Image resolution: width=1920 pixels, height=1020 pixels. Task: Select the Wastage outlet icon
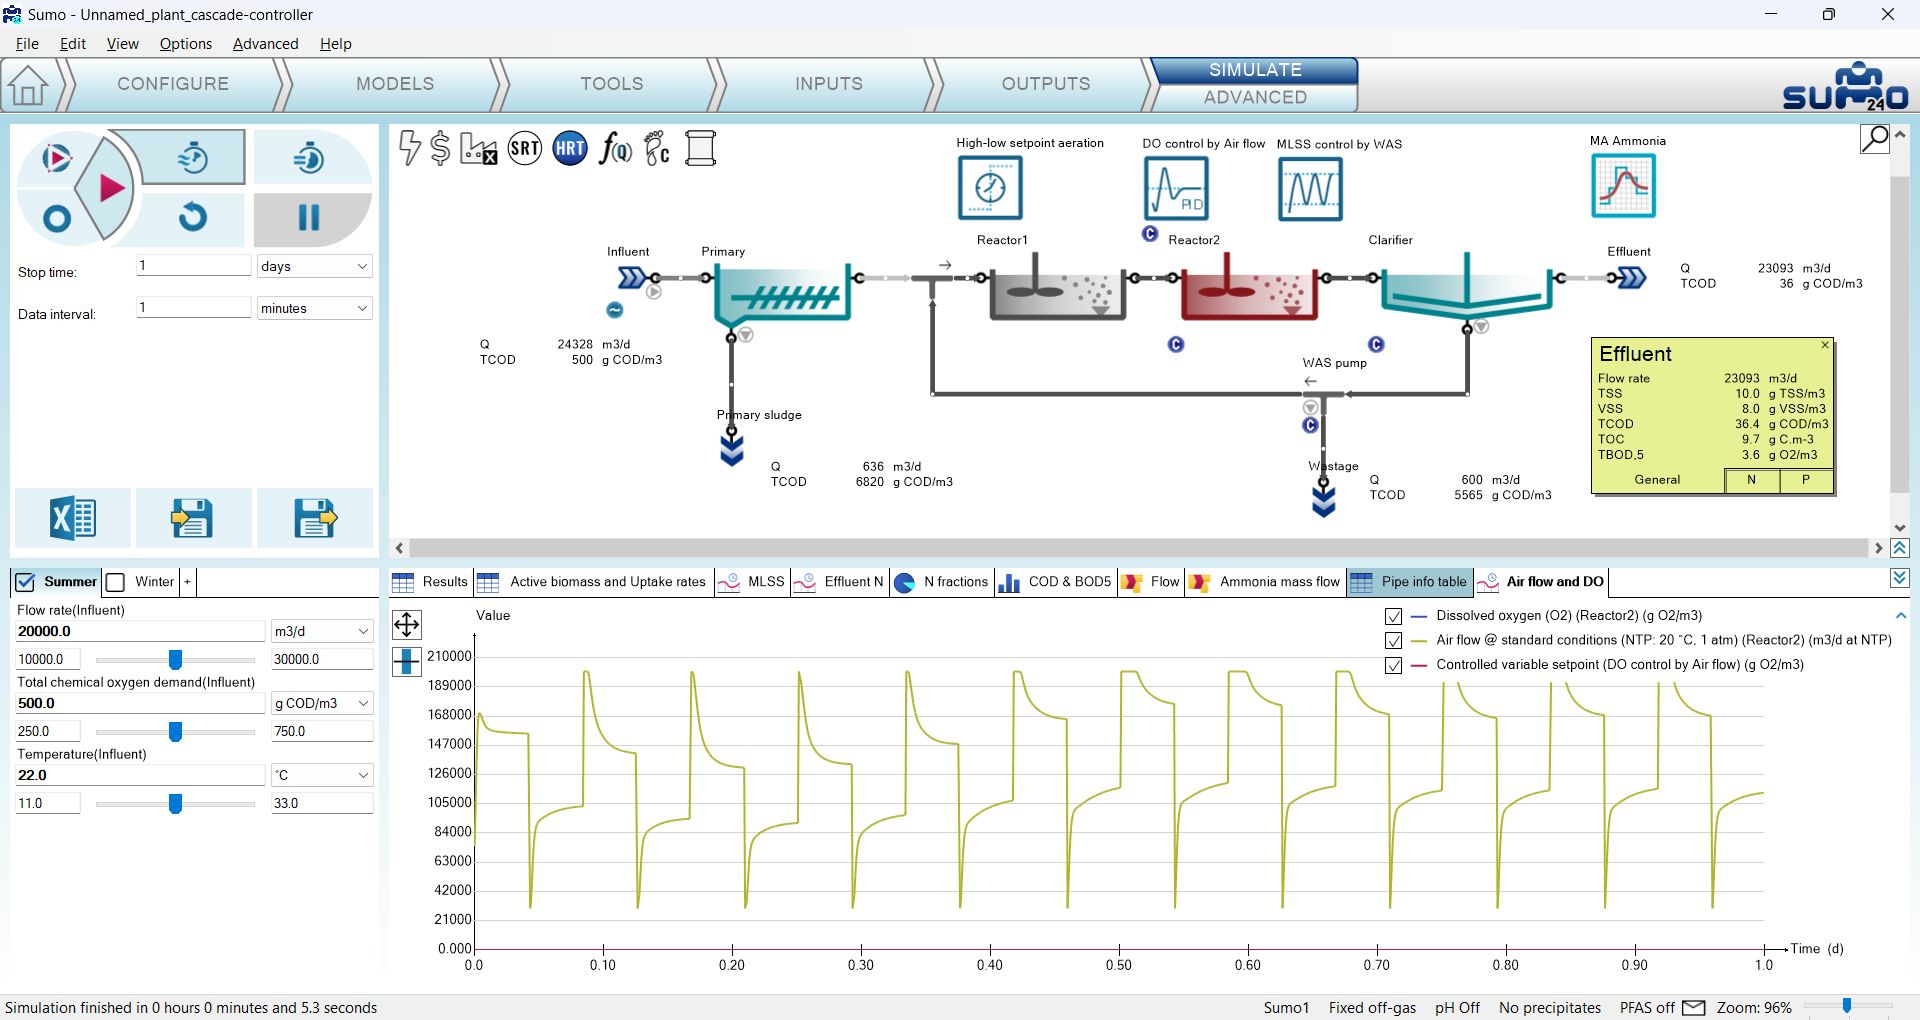[x=1324, y=499]
